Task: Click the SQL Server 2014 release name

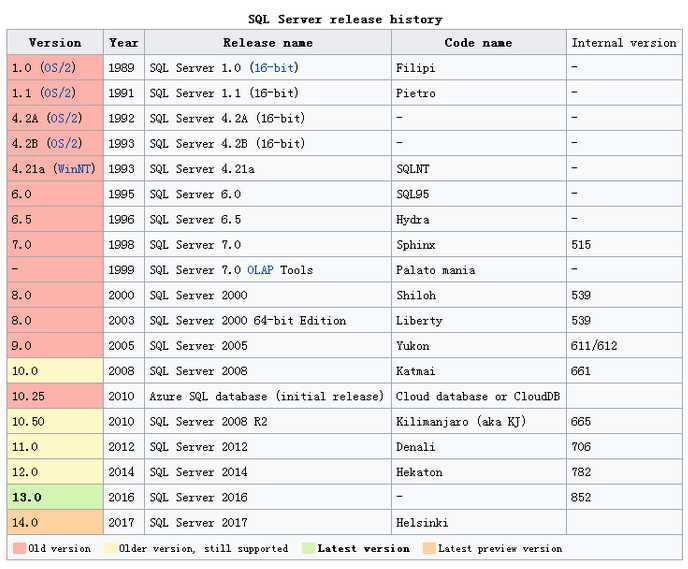Action: click(198, 472)
